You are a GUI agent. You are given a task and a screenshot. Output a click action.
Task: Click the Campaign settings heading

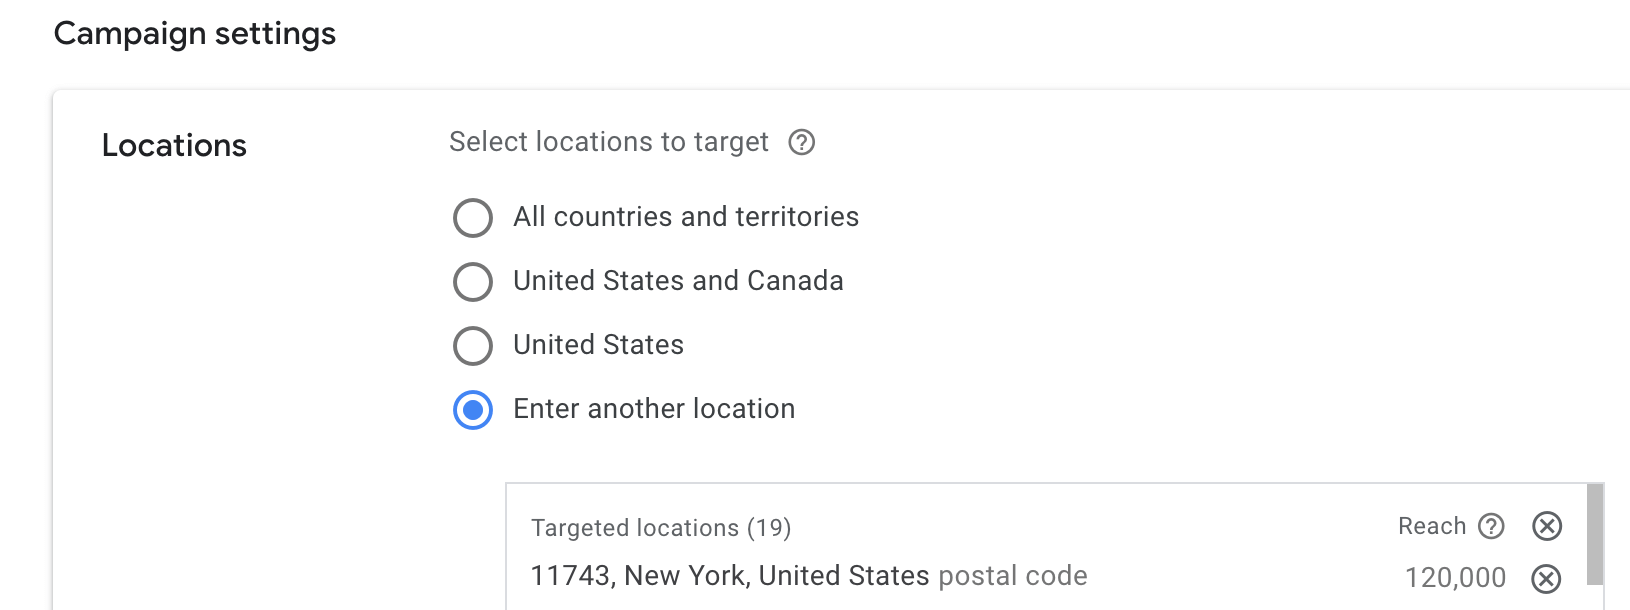pyautogui.click(x=195, y=34)
